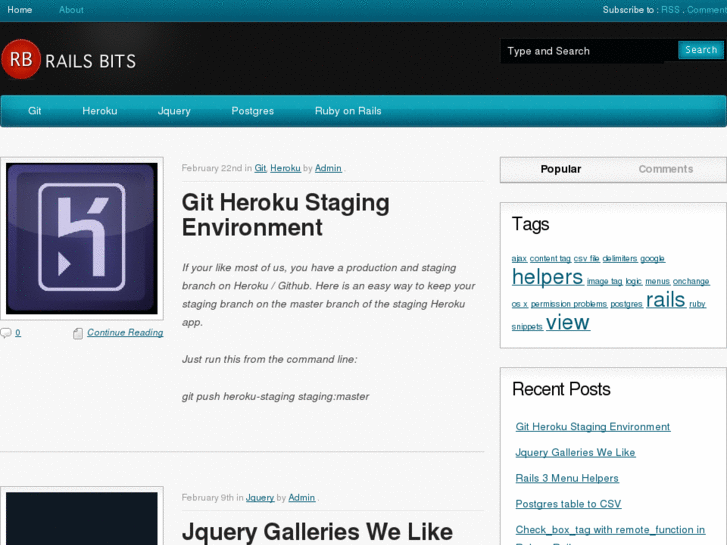This screenshot has height=545, width=727.
Task: Select the os x tag
Action: 519,304
